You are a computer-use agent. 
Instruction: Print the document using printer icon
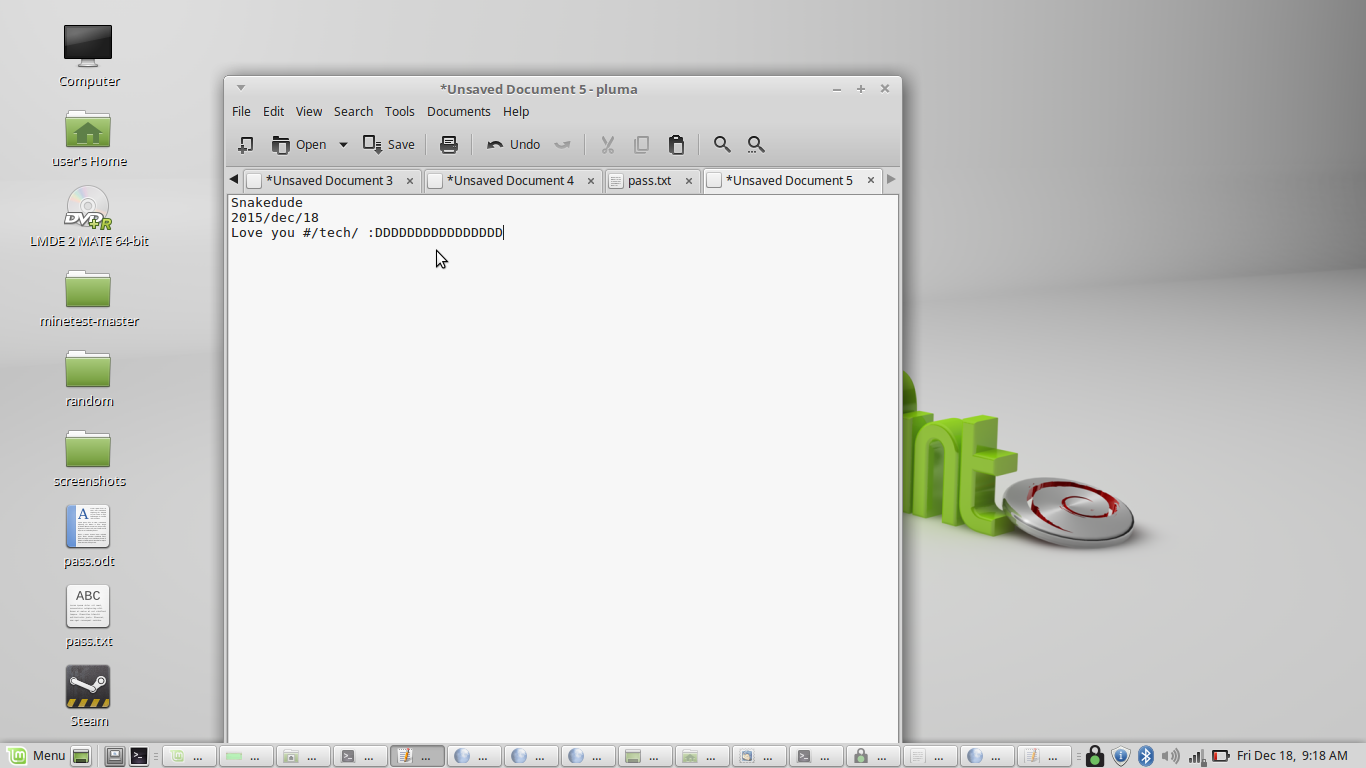[449, 145]
